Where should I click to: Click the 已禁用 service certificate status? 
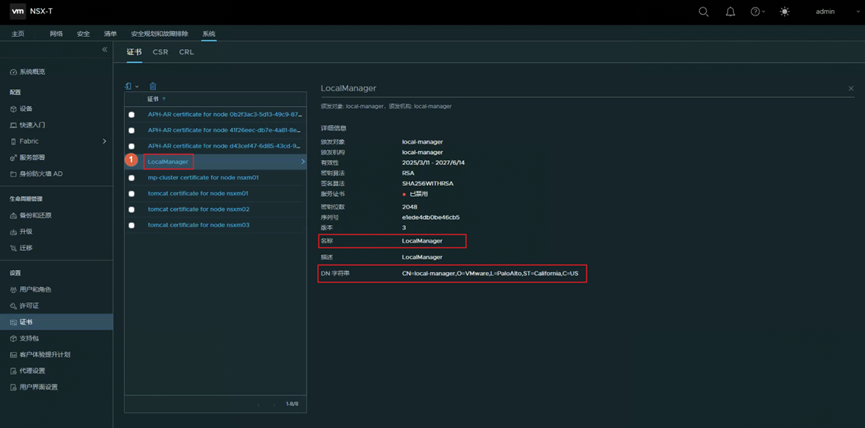click(415, 194)
